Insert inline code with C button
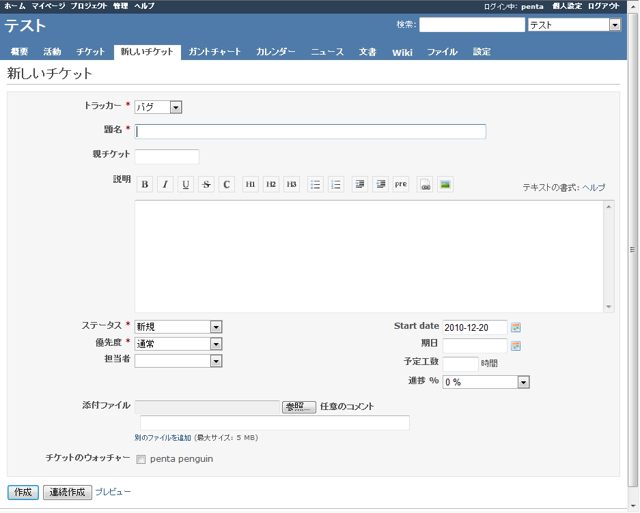 click(x=227, y=184)
